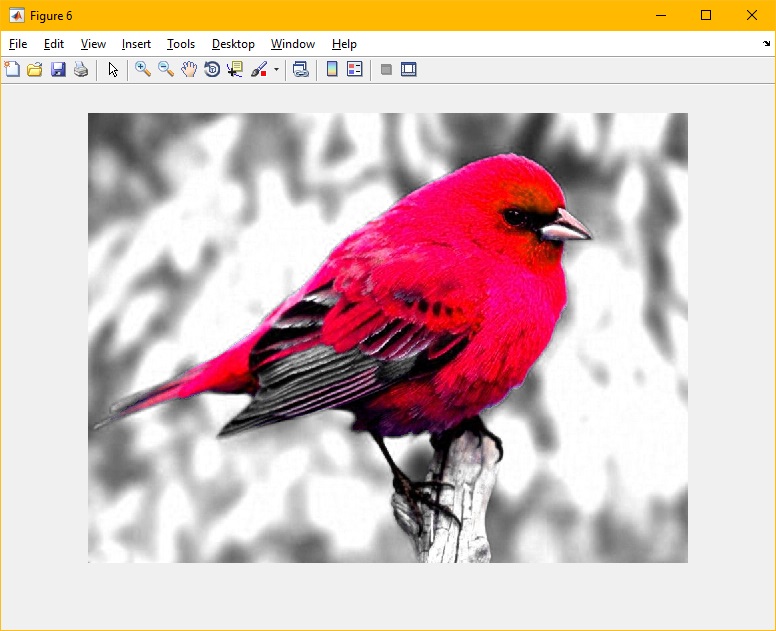
Task: Open the Tools menu
Action: 181,44
